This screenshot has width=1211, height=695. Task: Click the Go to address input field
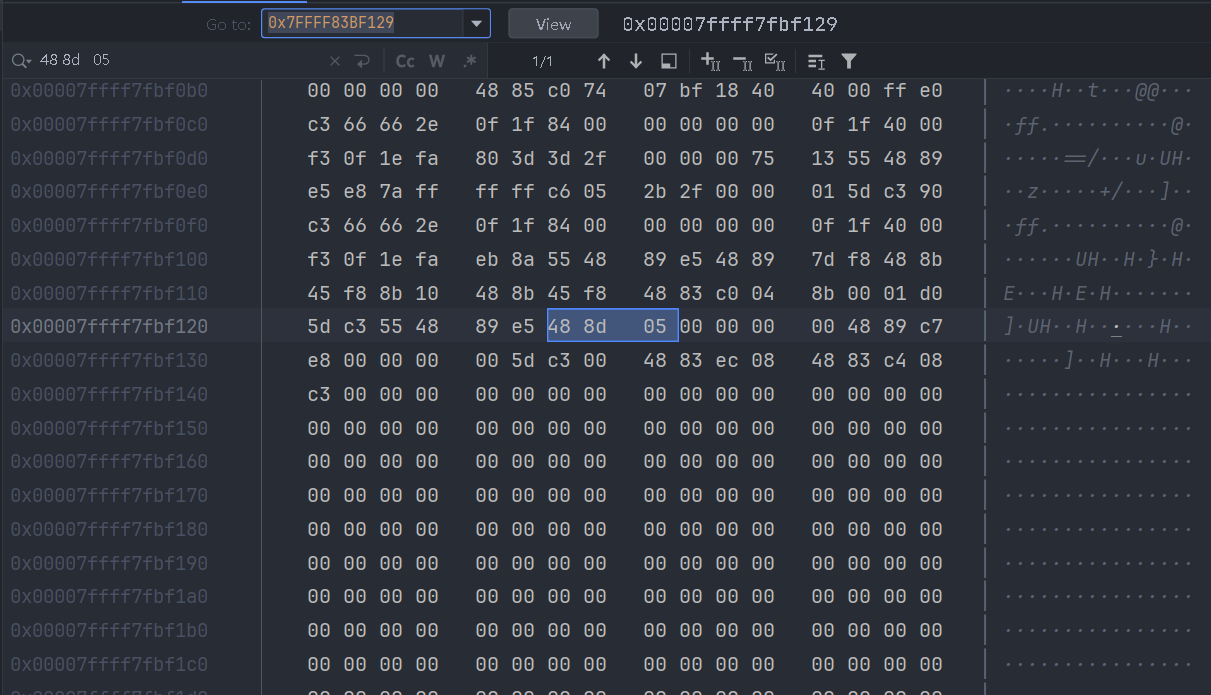point(360,24)
